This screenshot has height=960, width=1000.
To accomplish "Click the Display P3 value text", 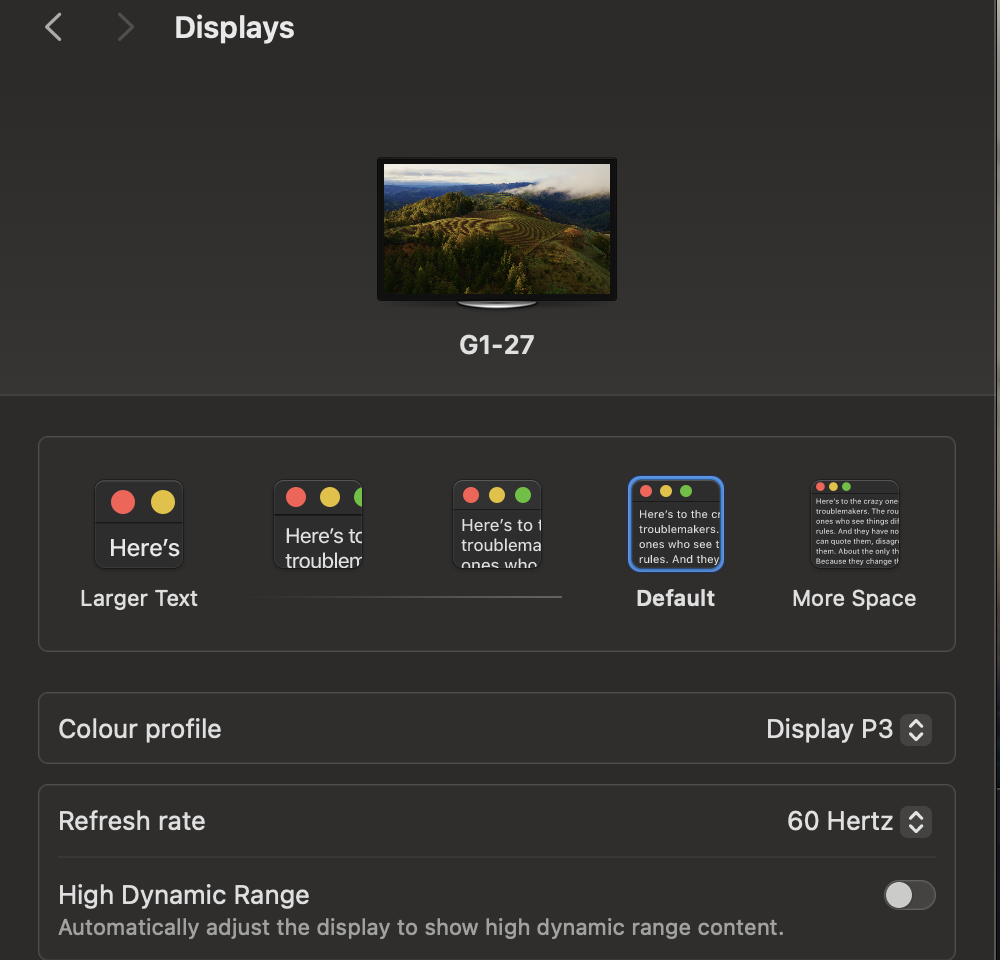I will [x=828, y=730].
